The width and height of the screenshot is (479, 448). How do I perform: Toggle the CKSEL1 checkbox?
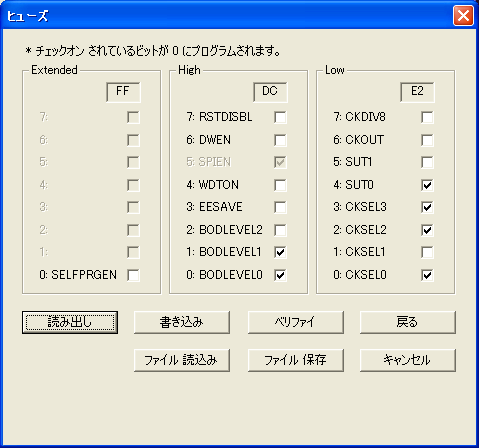[x=427, y=252]
